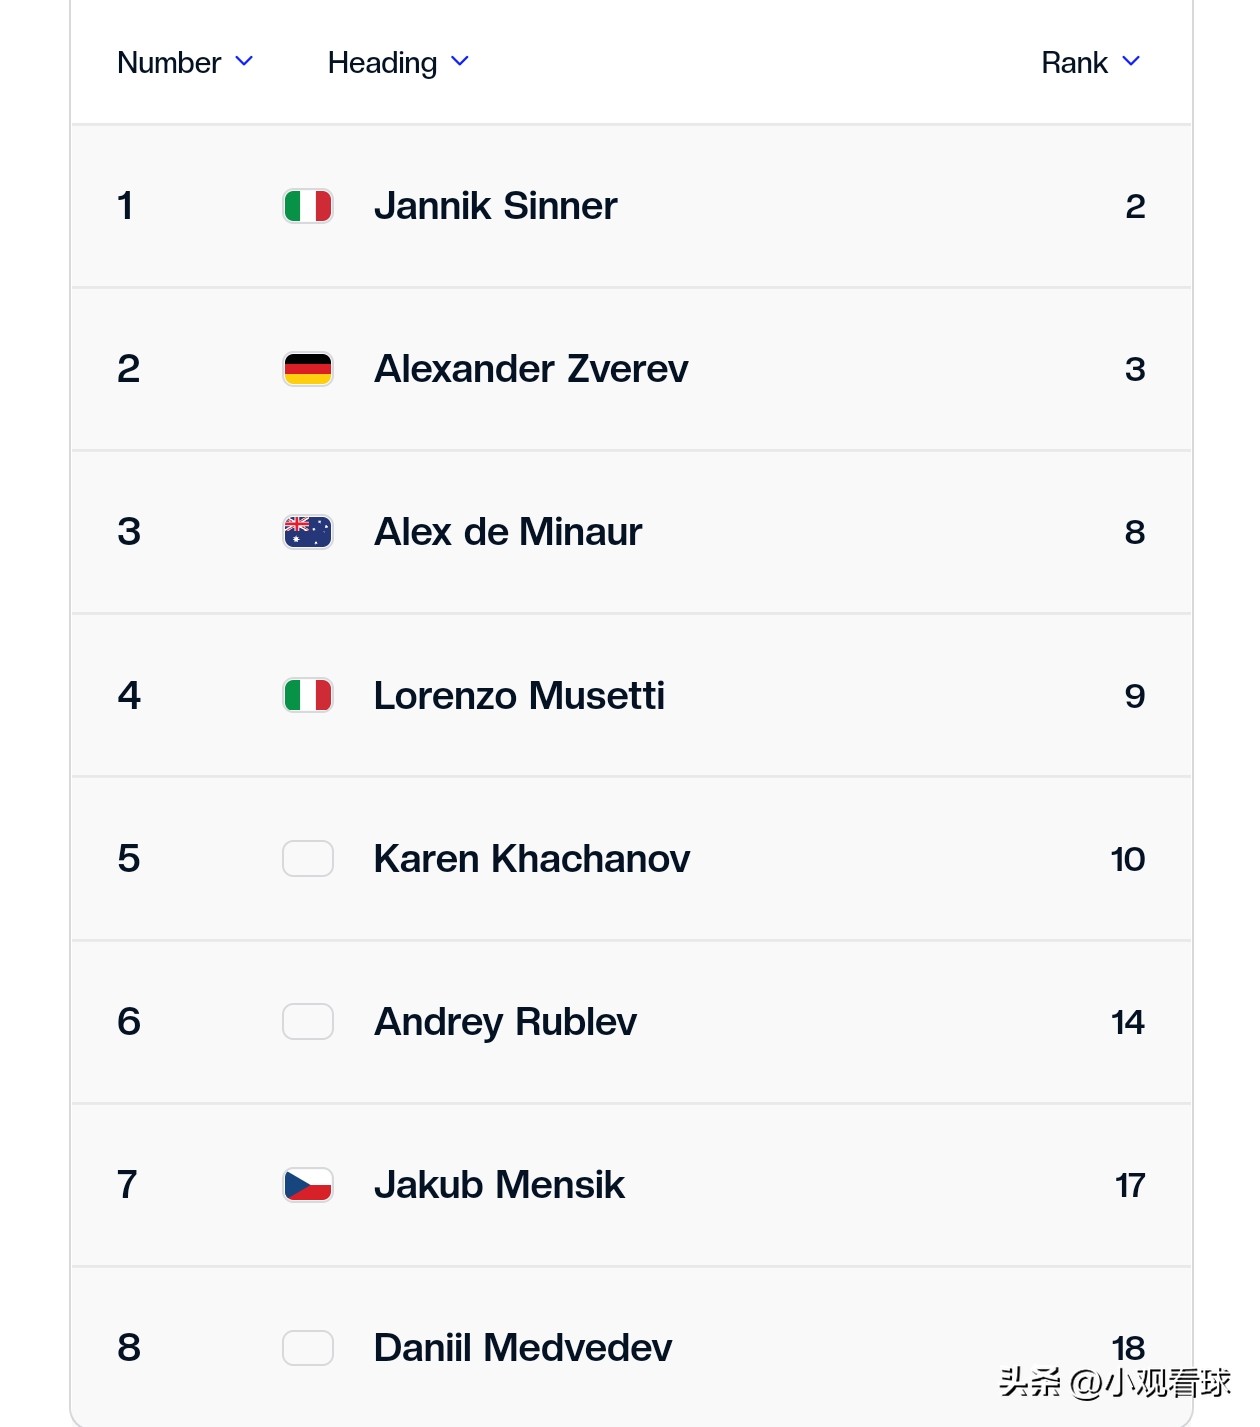This screenshot has width=1260, height=1427.
Task: Select the Alex de Minaur name
Action: coord(508,532)
